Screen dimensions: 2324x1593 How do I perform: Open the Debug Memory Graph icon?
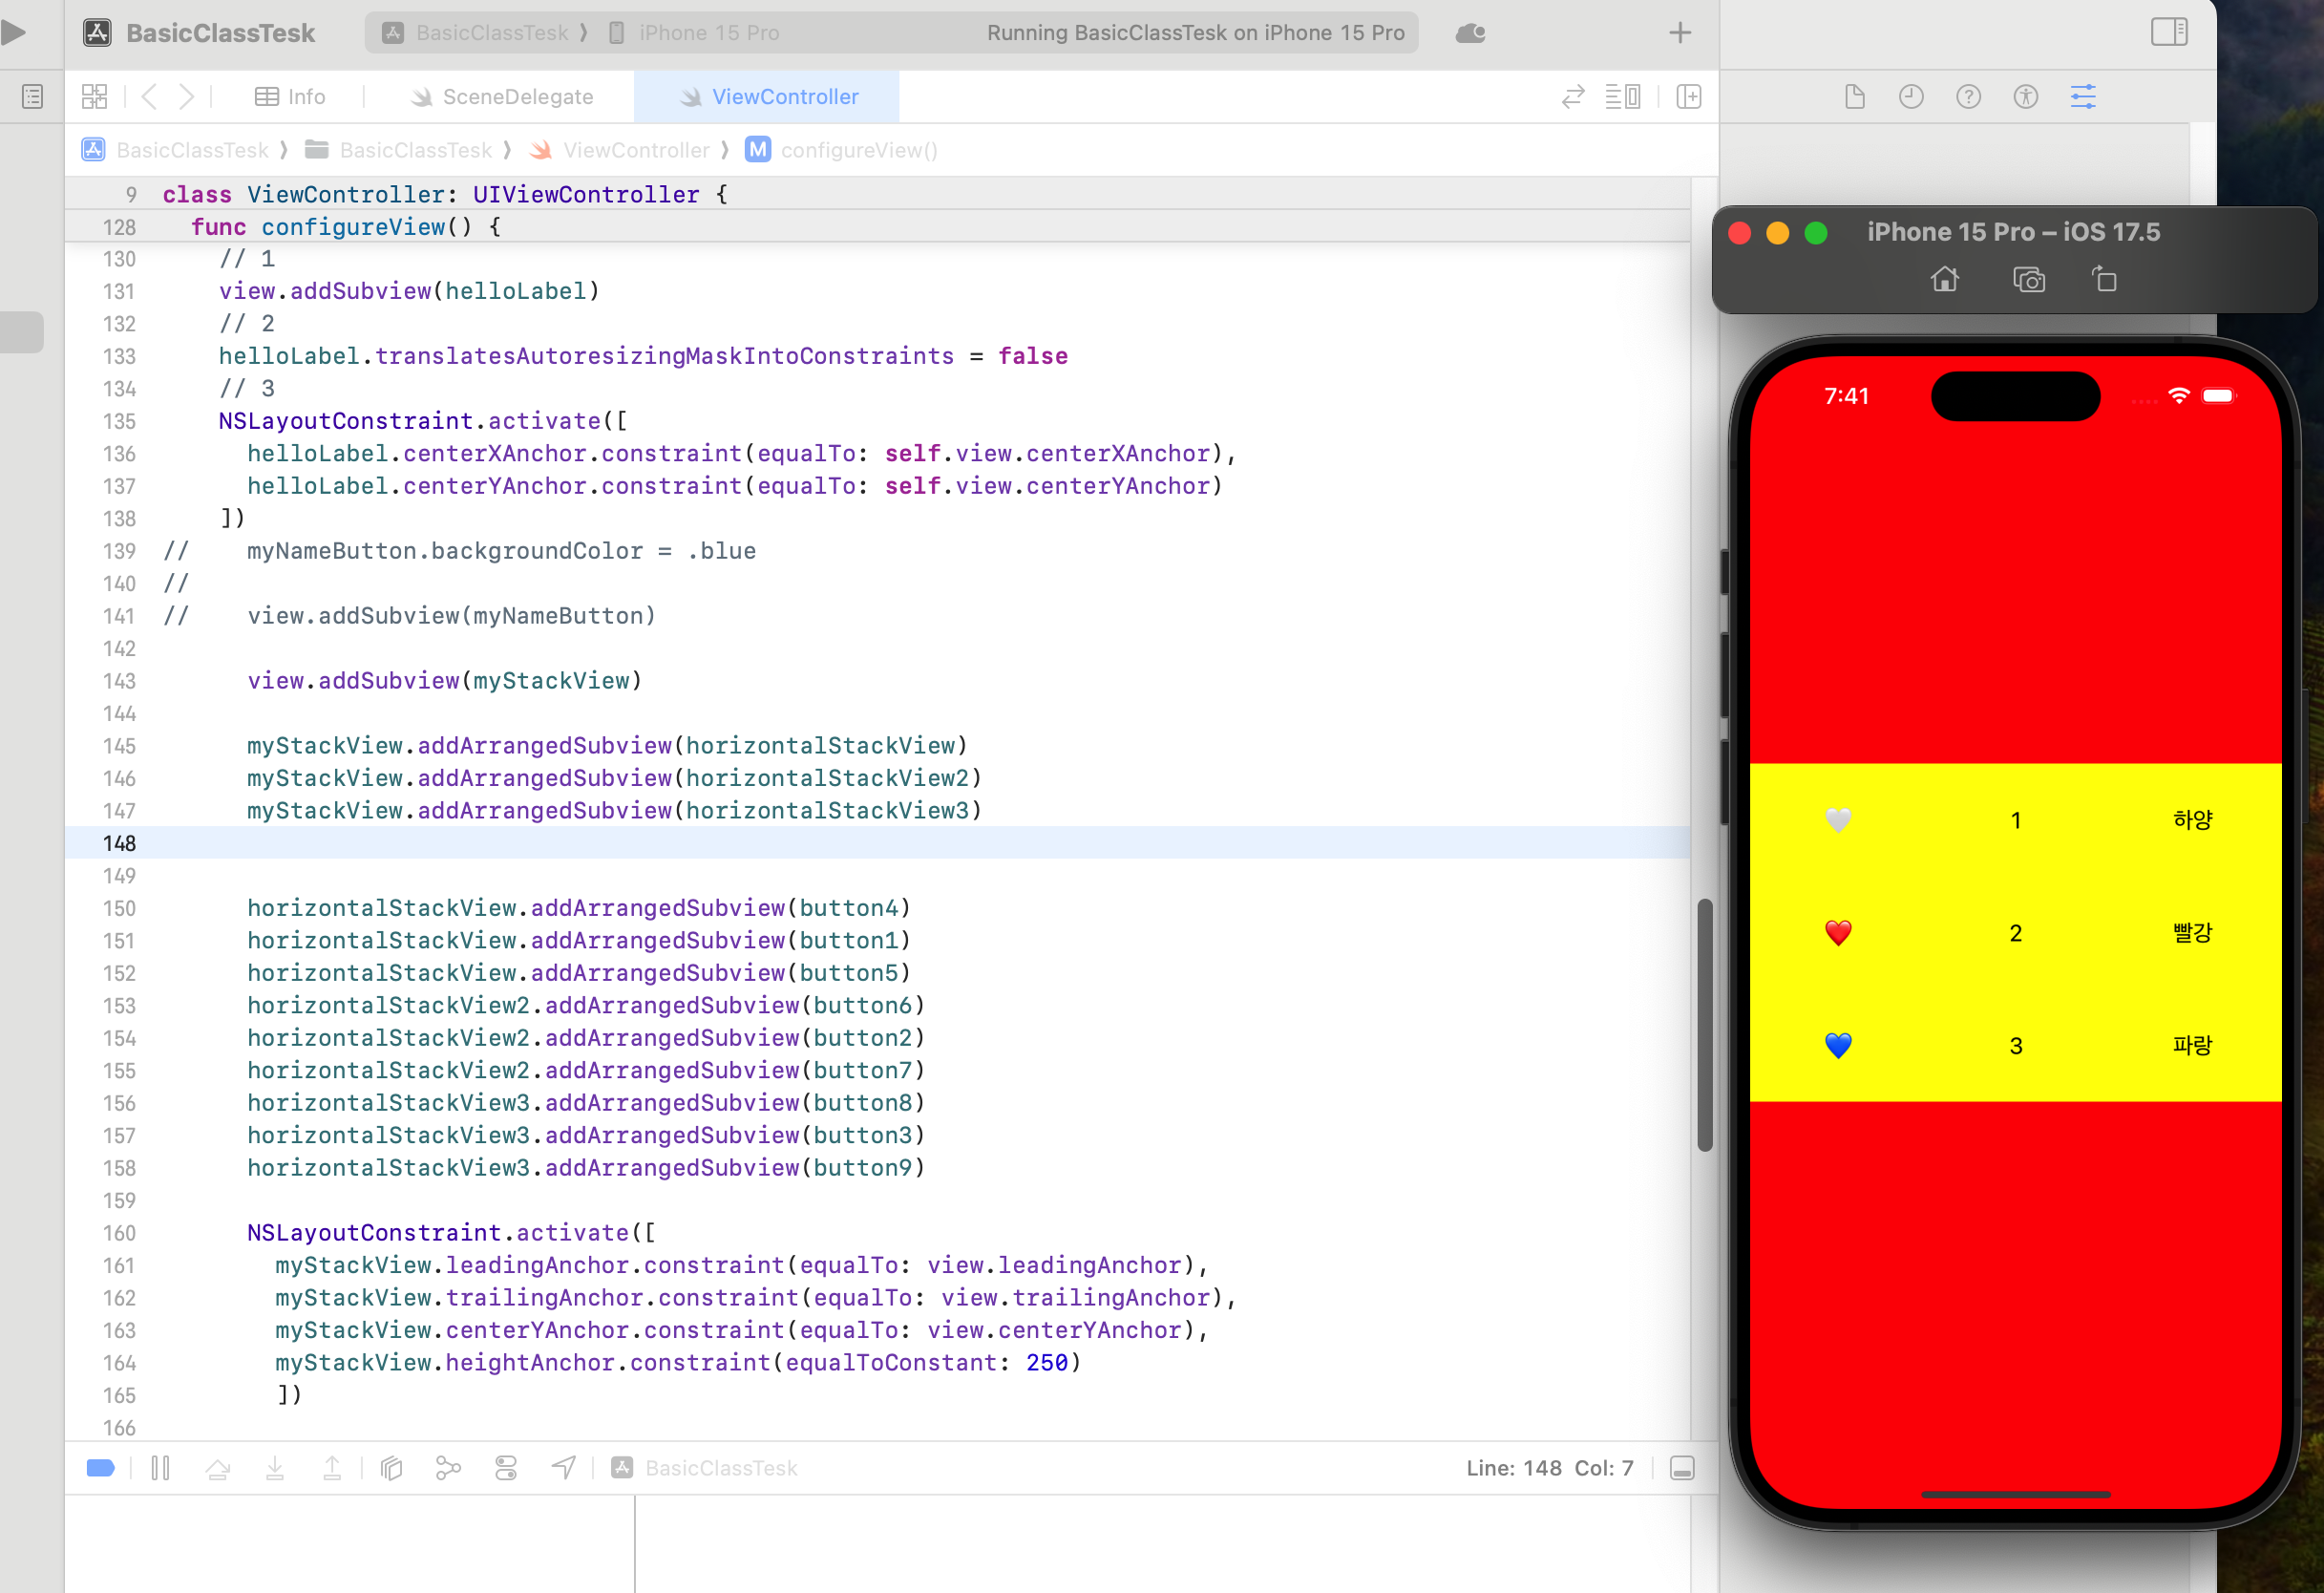(x=448, y=1468)
